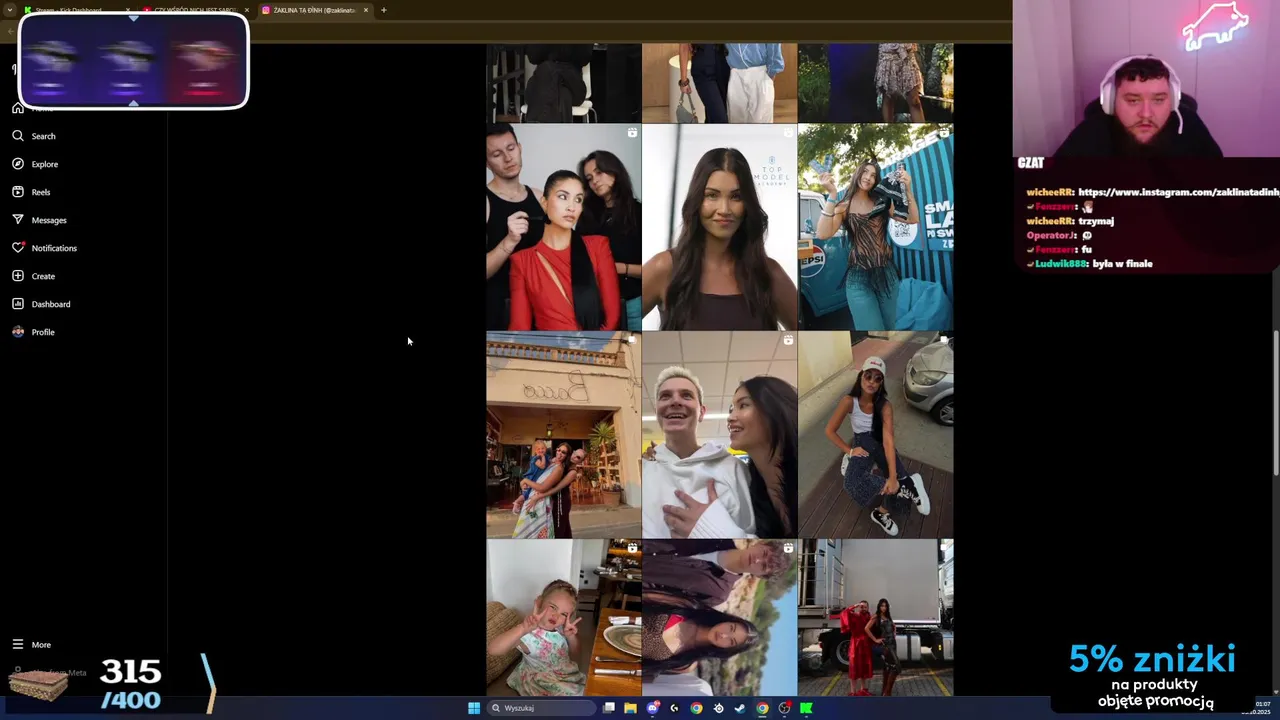1280x720 pixels.
Task: Open Discord from the taskbar
Action: (653, 708)
